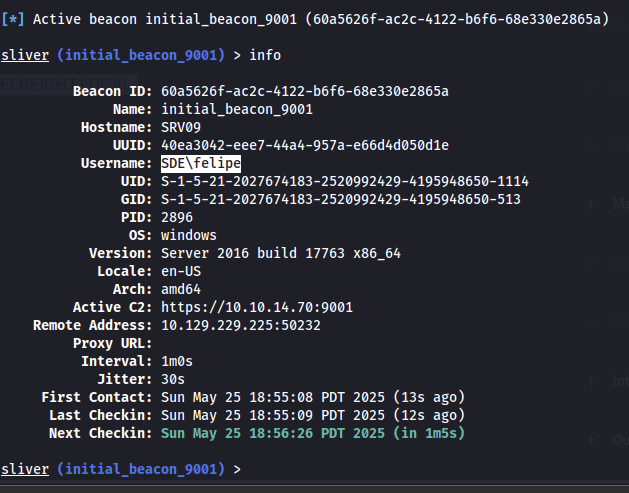Click the OS value windows
This screenshot has width=629, height=493.
[189, 235]
